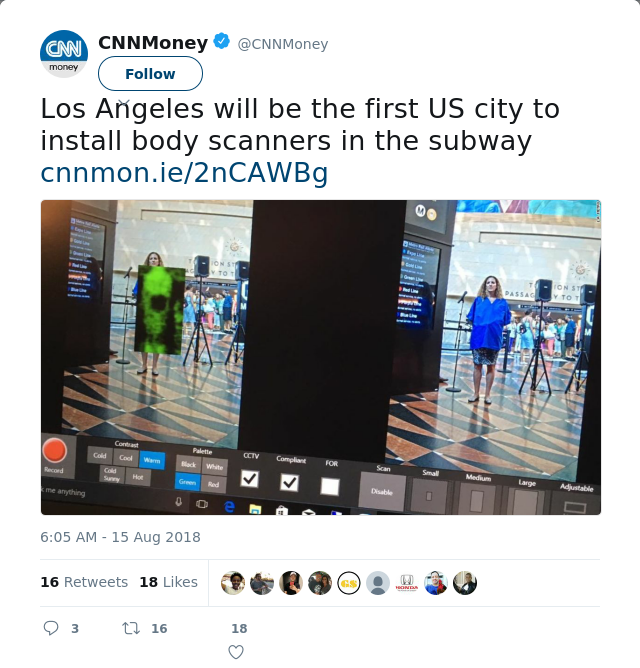Open the CNNMoney profile avatar
The image size is (640, 668).
pyautogui.click(x=64, y=54)
